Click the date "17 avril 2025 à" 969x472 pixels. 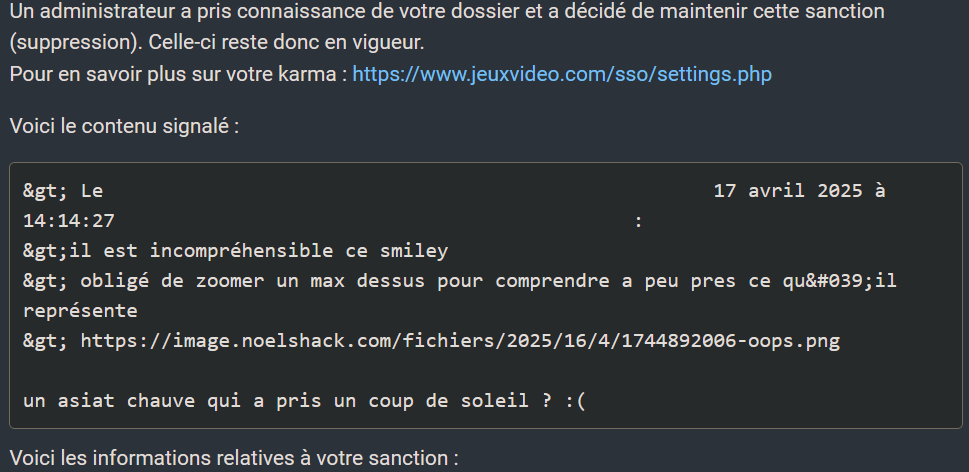pyautogui.click(x=800, y=190)
